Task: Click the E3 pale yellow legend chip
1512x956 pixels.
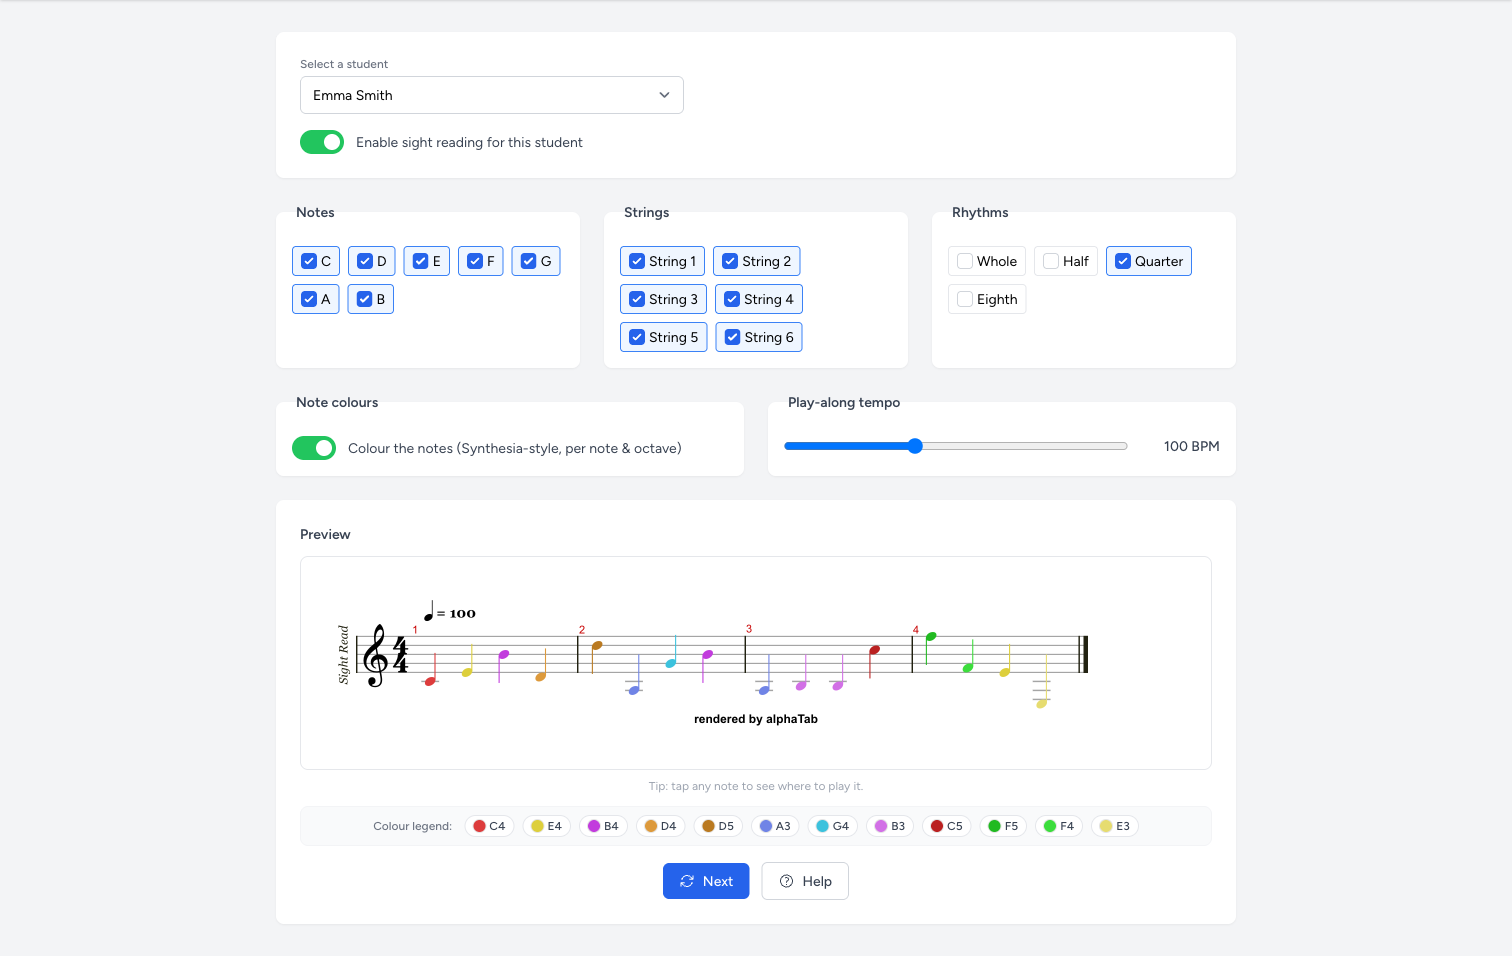Action: [1115, 826]
